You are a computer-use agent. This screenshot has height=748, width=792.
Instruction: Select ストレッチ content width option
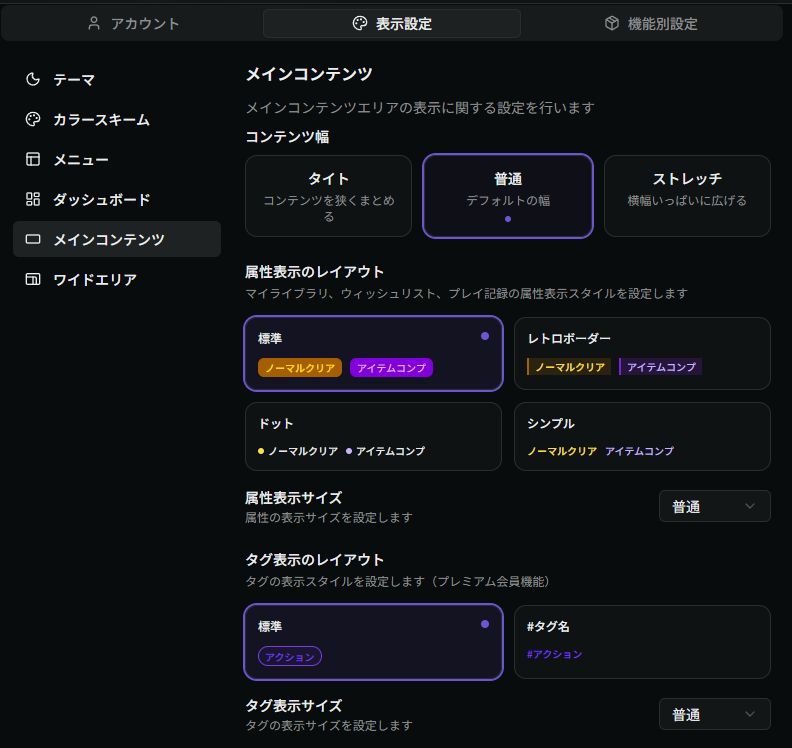tap(687, 196)
